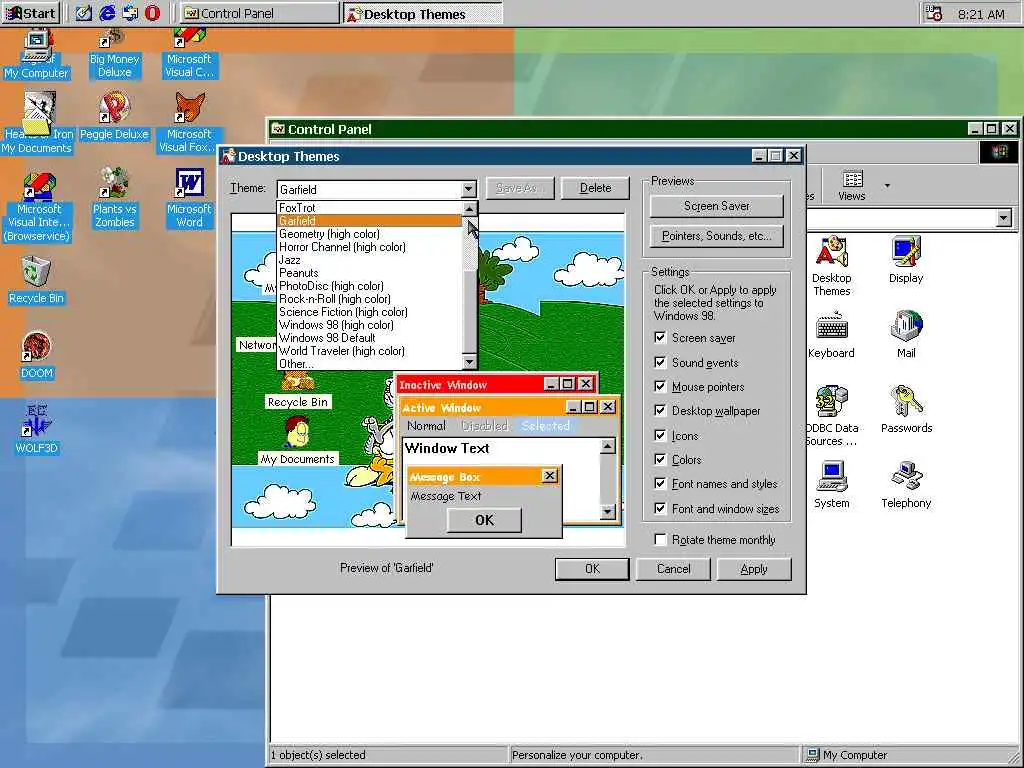Choose FoxTrot from the theme list

pos(369,208)
